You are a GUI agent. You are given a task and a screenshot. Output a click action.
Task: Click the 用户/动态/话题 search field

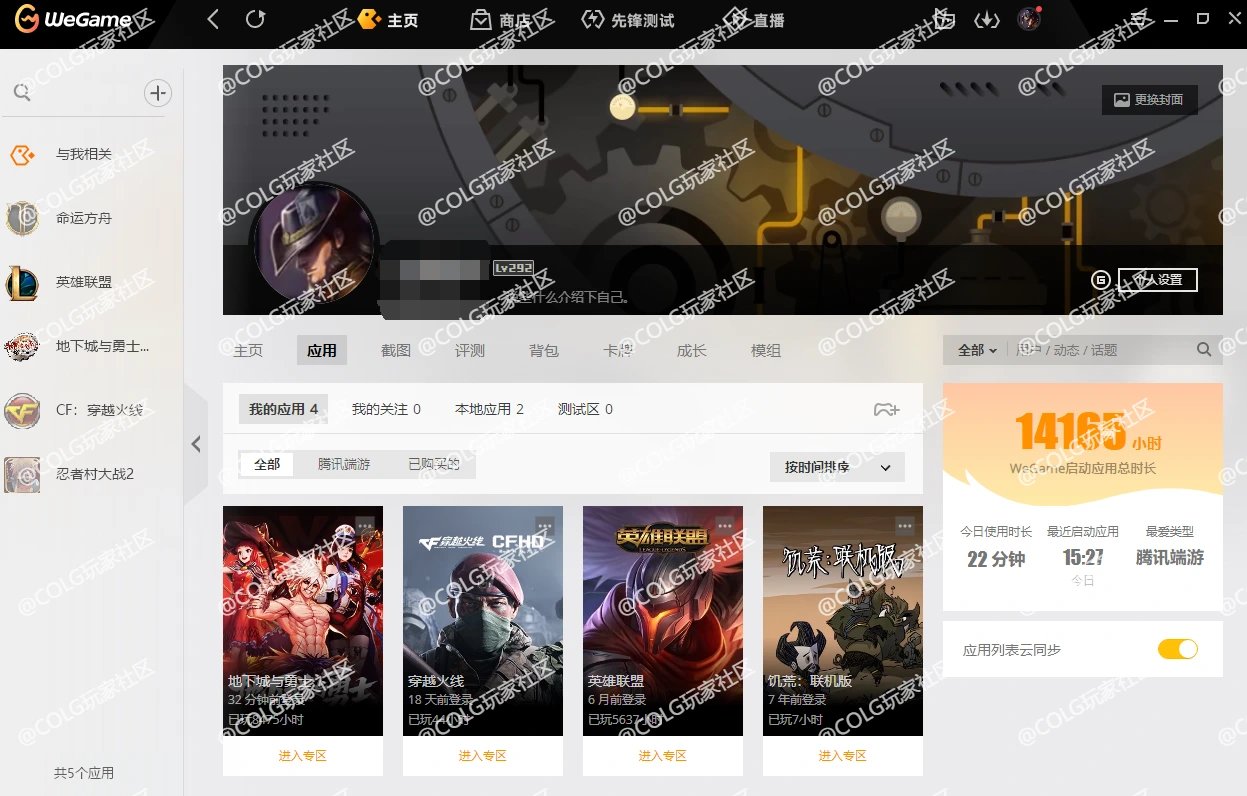click(1100, 350)
